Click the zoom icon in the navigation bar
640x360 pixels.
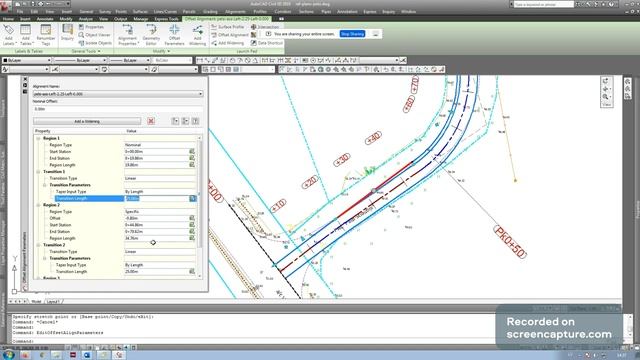[605, 97]
